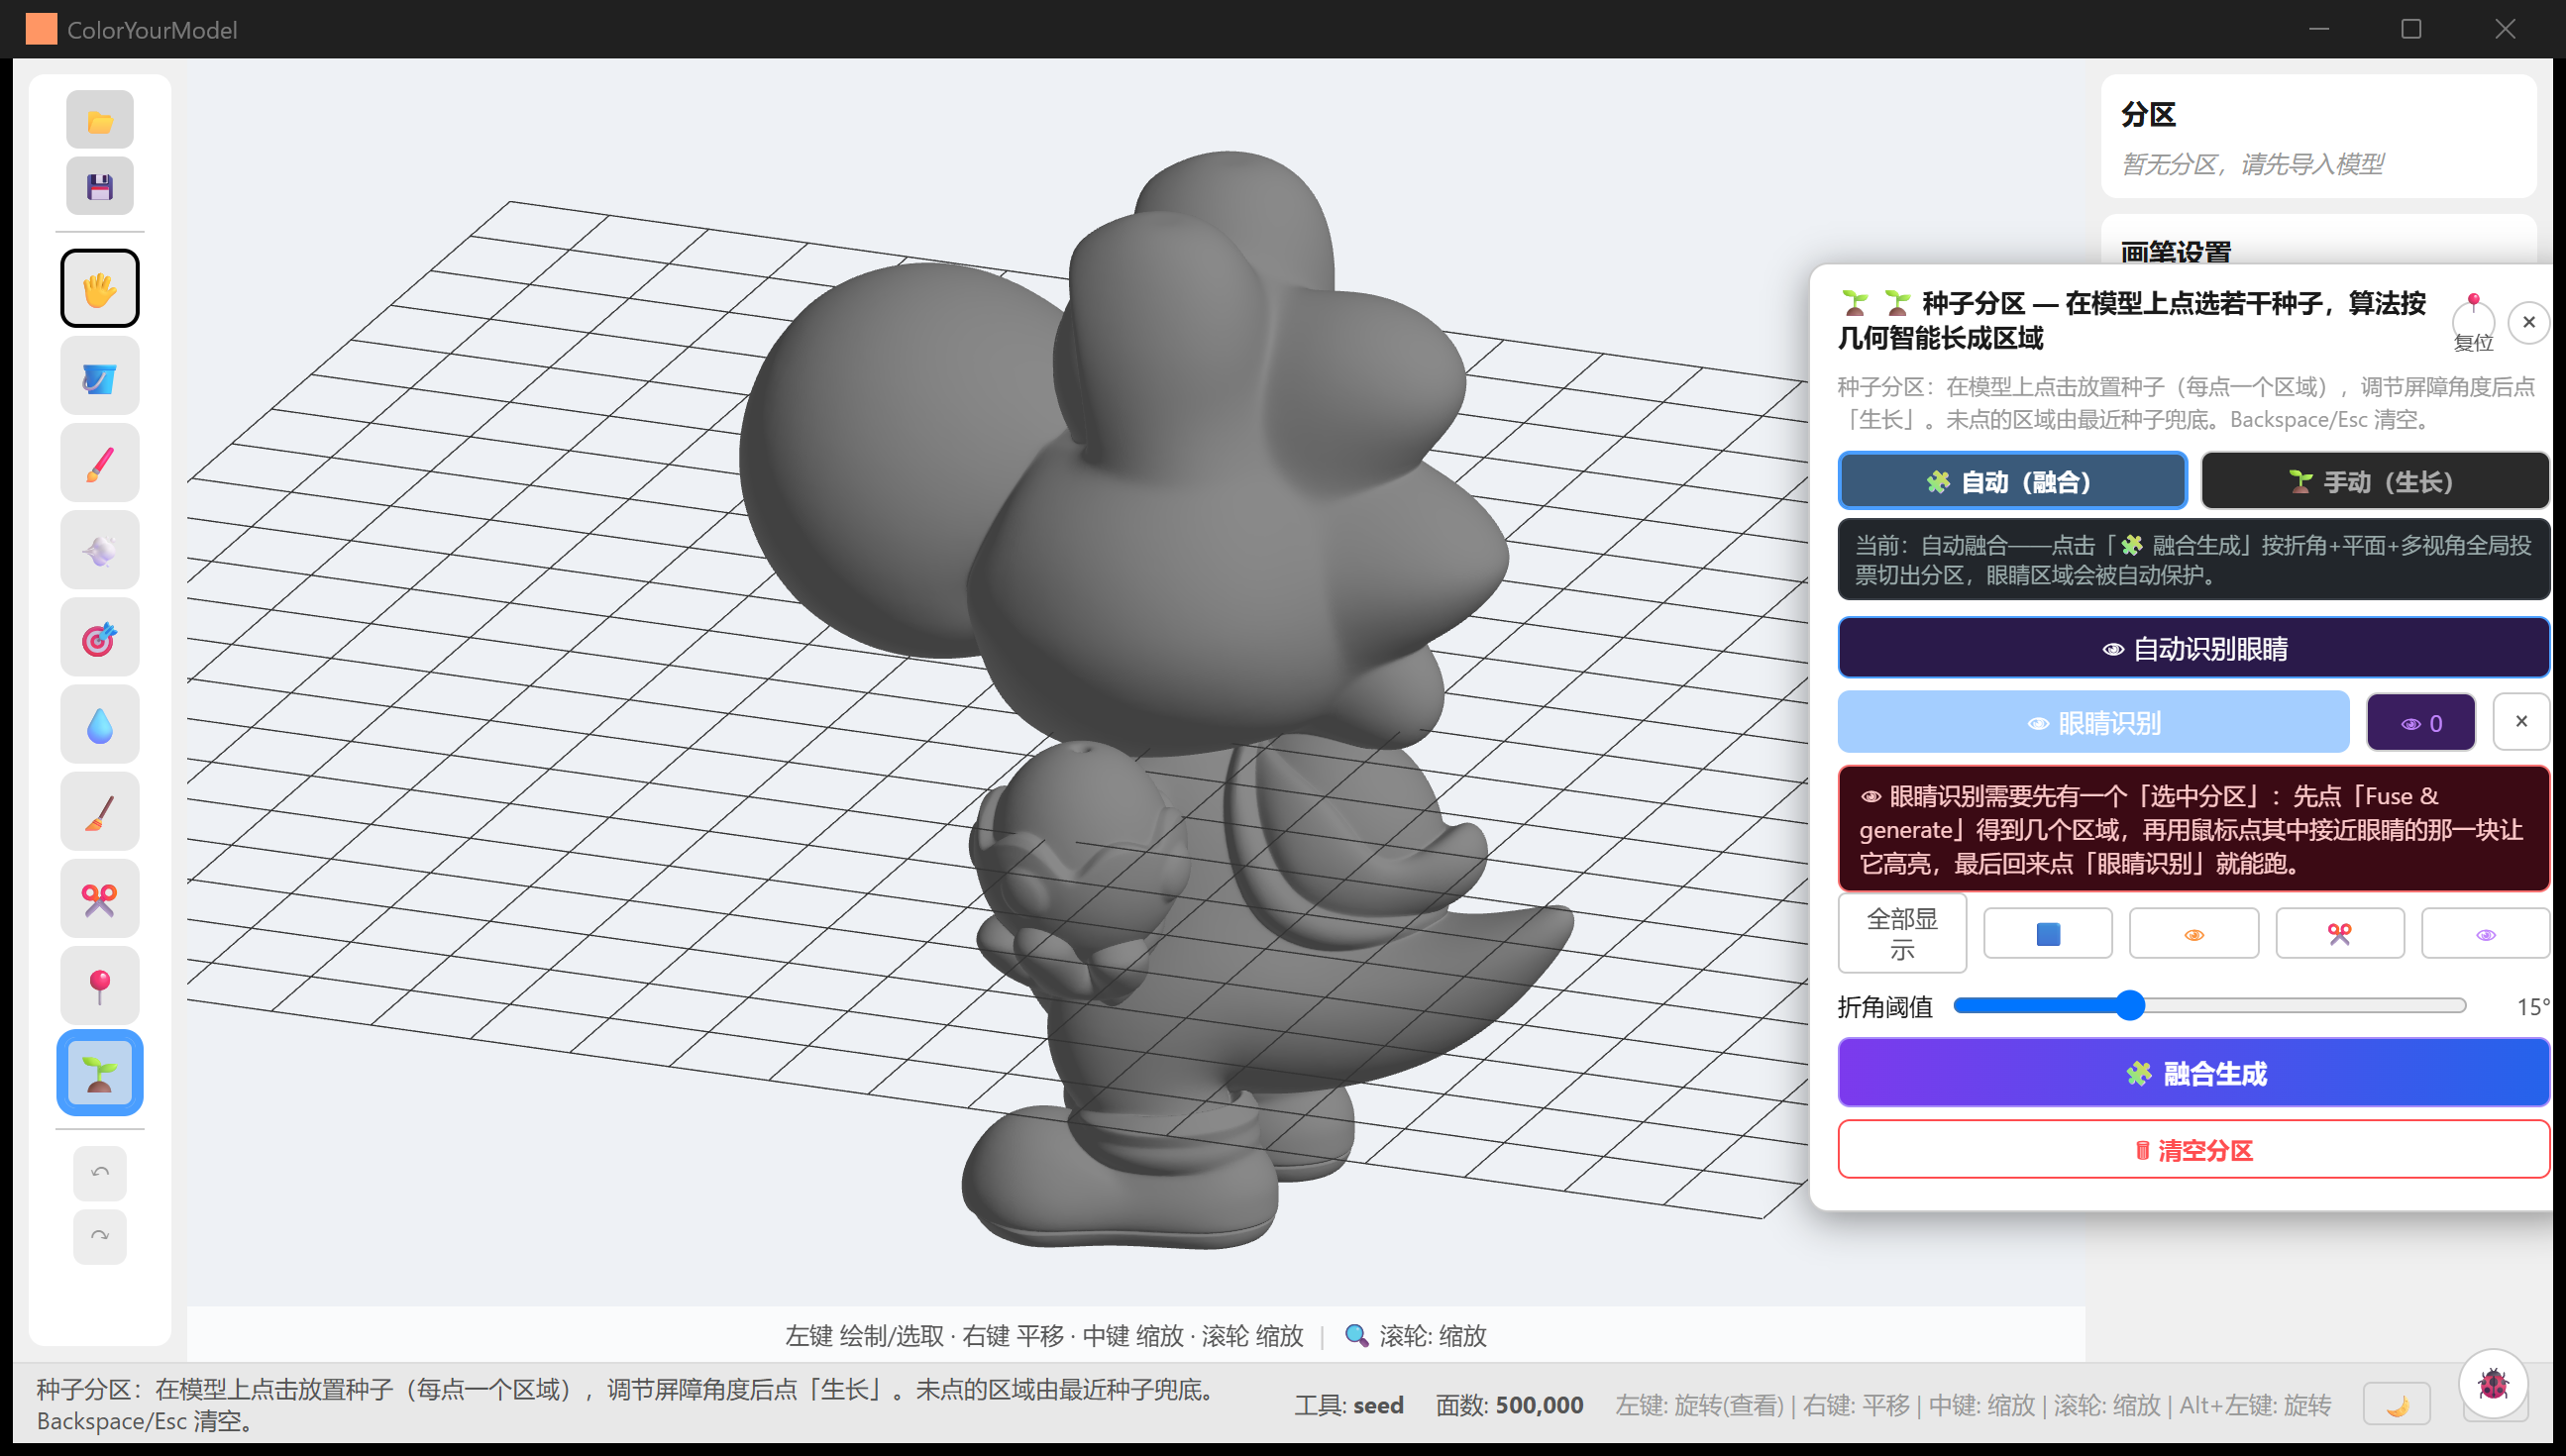
Task: Open model with folder icon
Action: pos(99,121)
